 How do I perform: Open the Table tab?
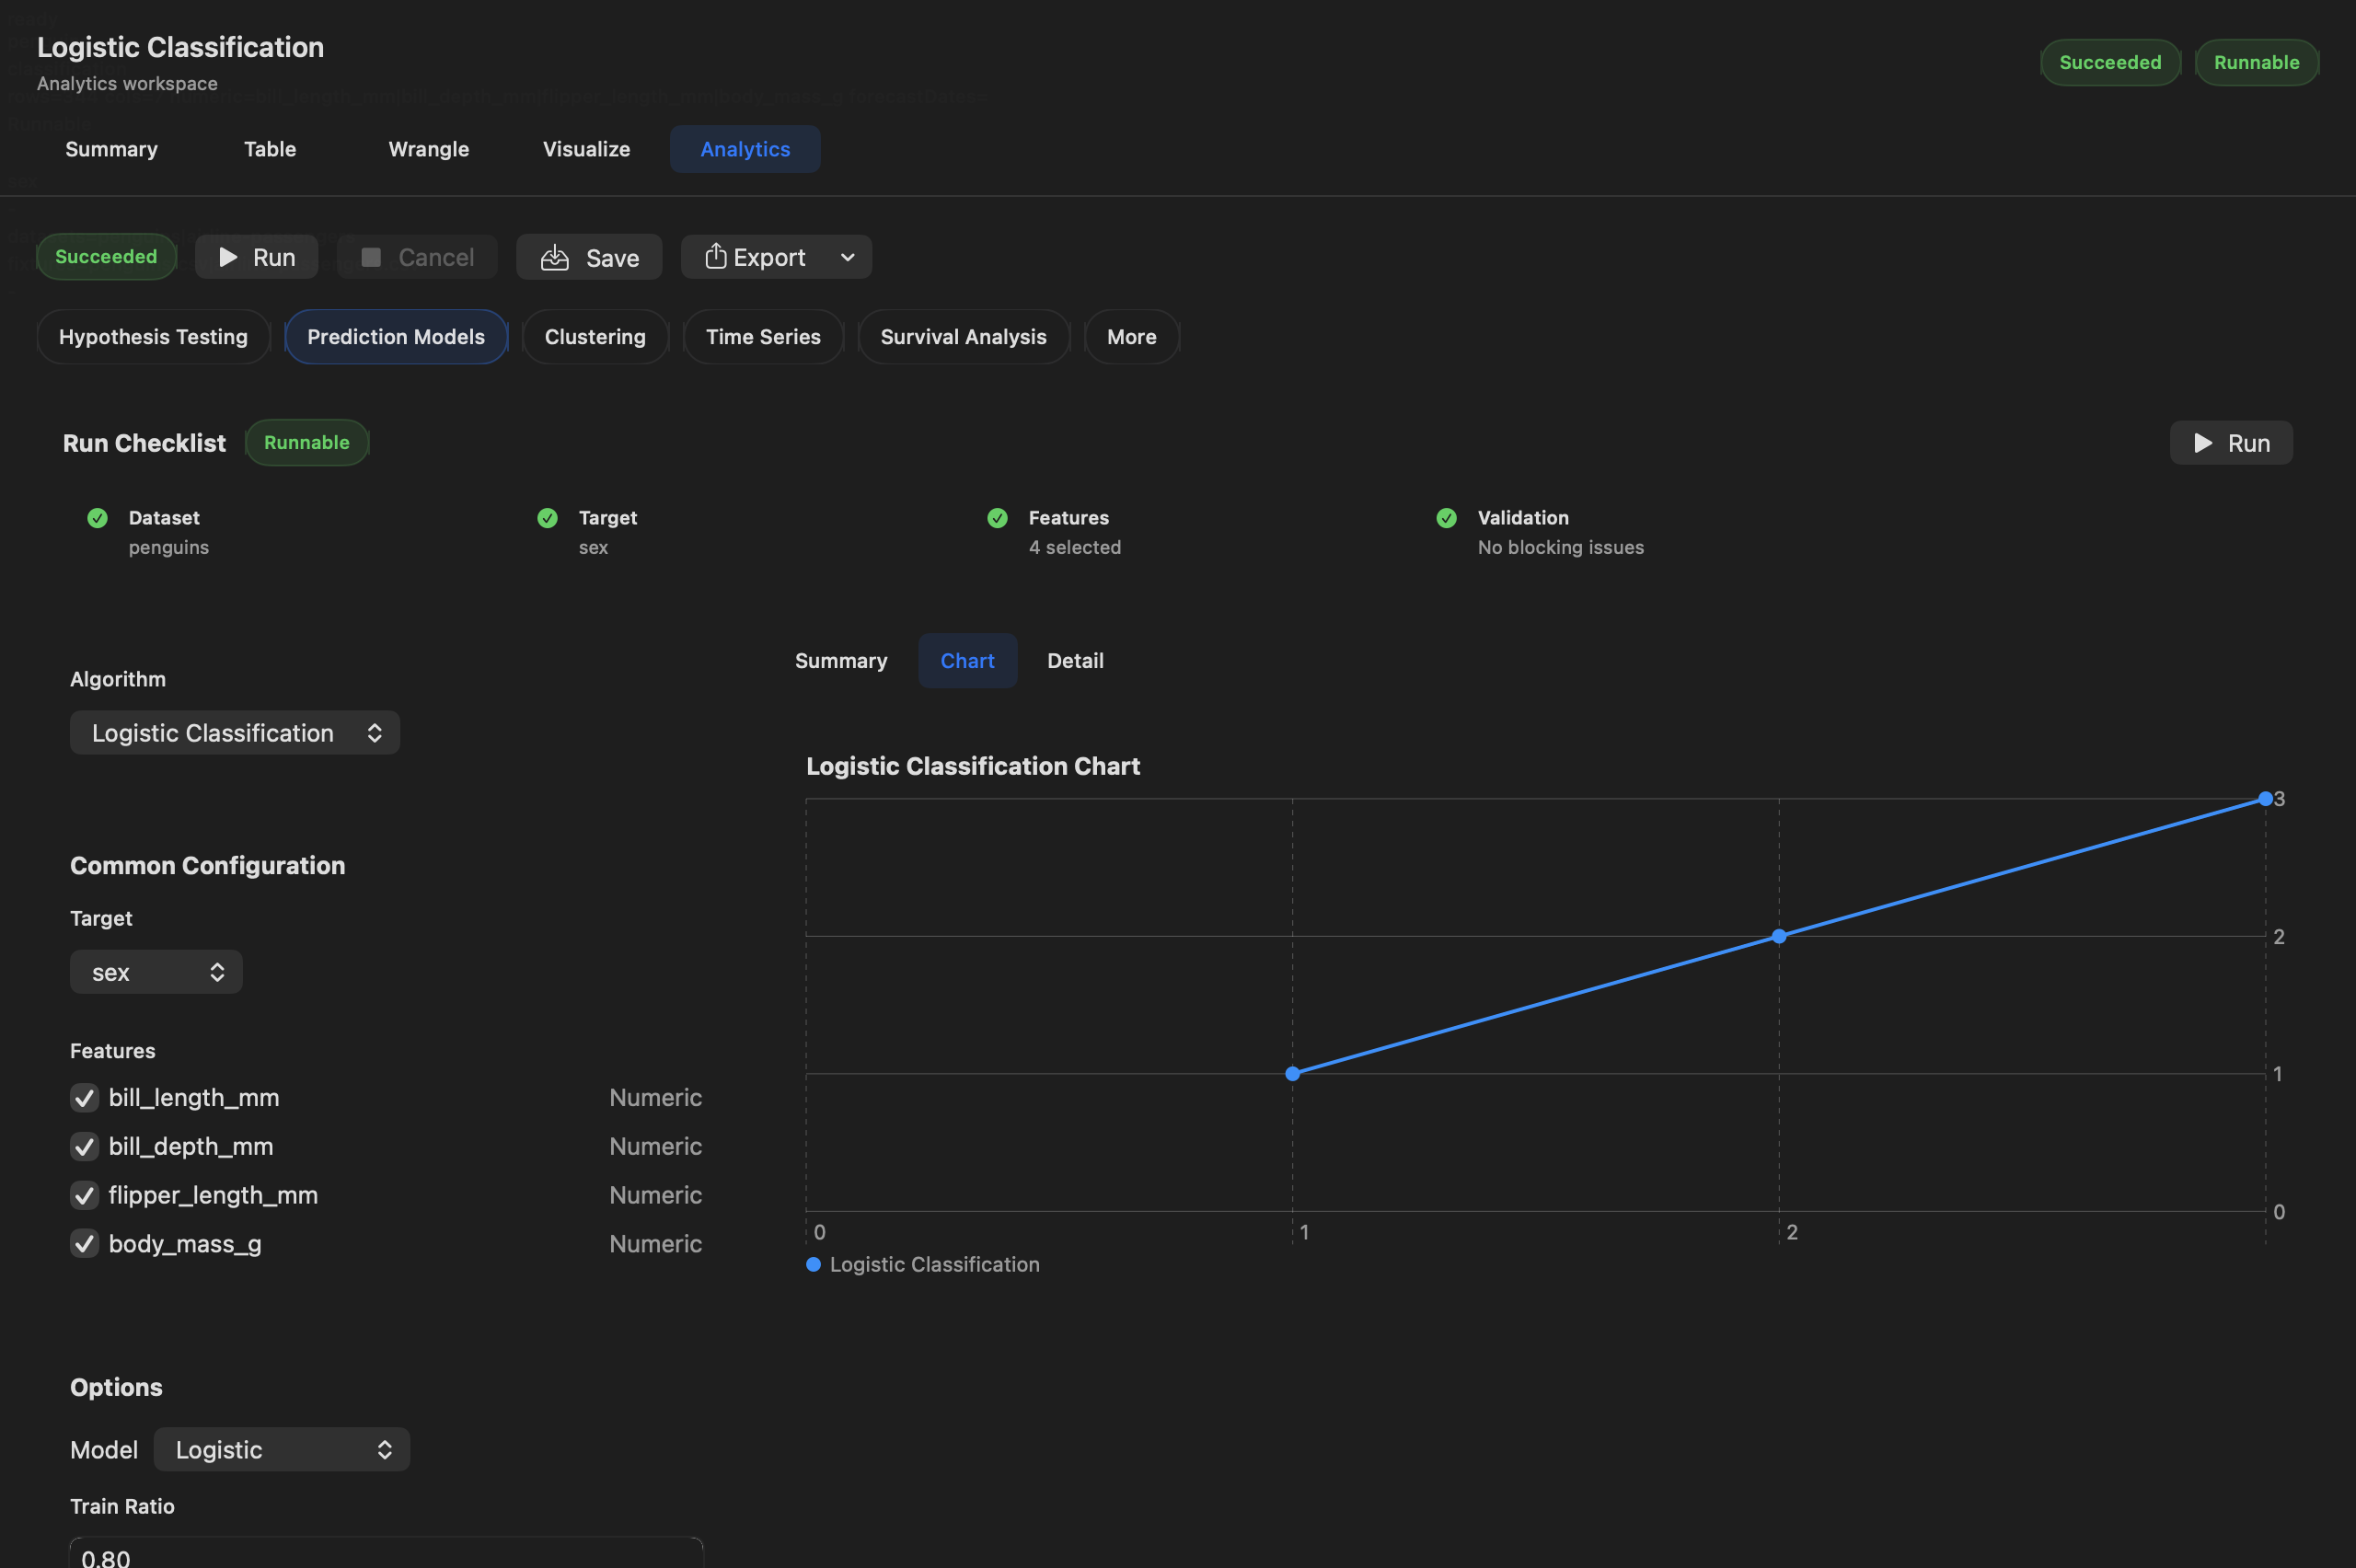(x=270, y=149)
